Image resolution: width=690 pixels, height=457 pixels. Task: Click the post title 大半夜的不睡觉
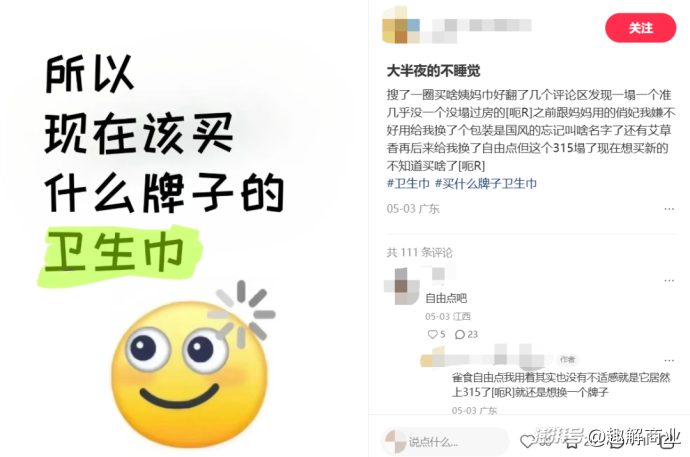tap(433, 71)
